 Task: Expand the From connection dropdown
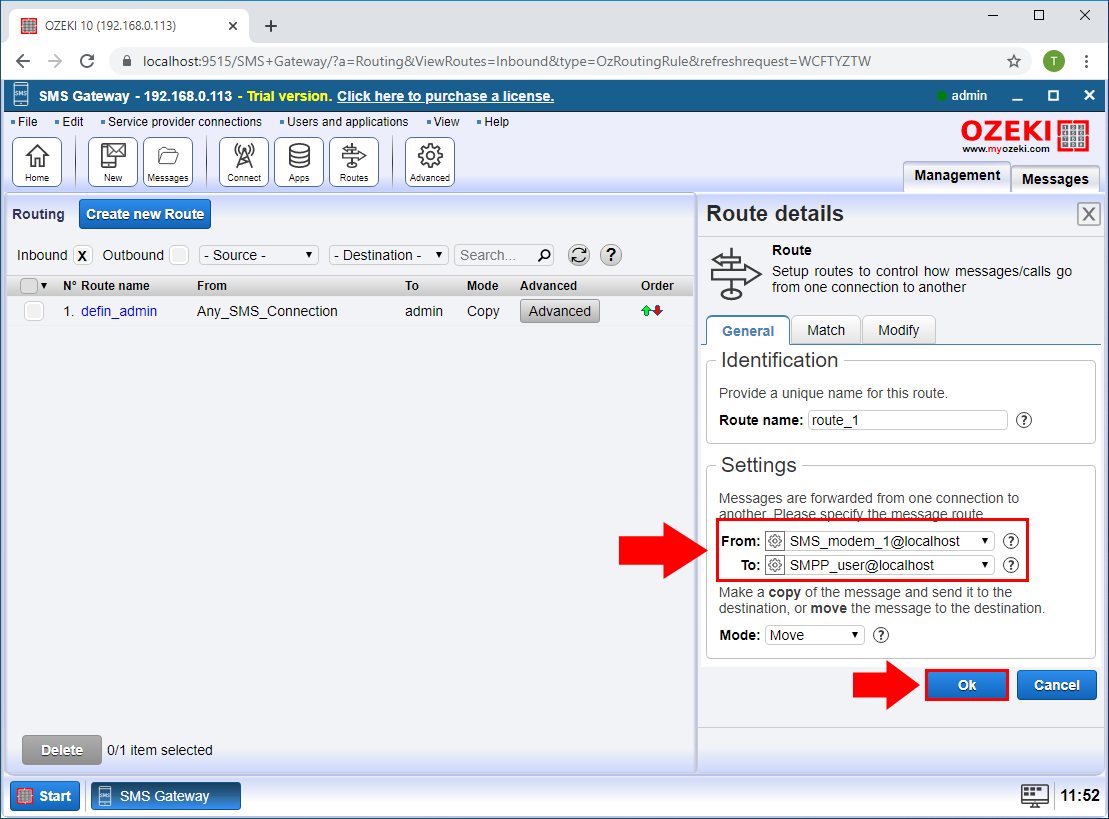coord(879,541)
